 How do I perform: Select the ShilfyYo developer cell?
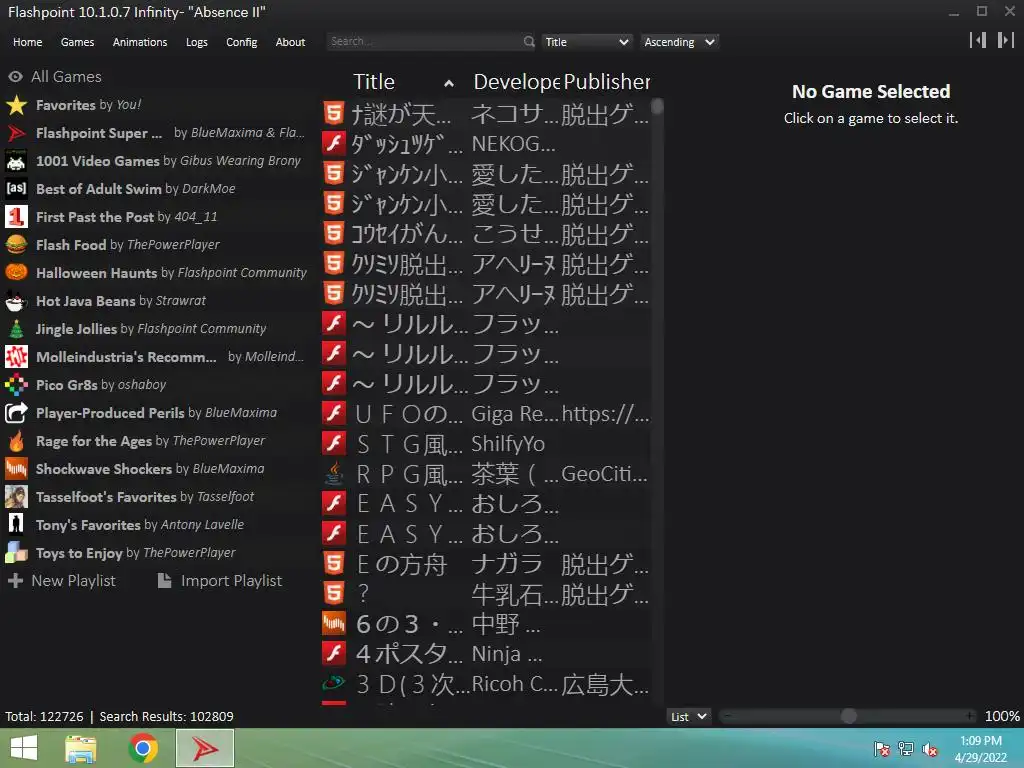508,444
